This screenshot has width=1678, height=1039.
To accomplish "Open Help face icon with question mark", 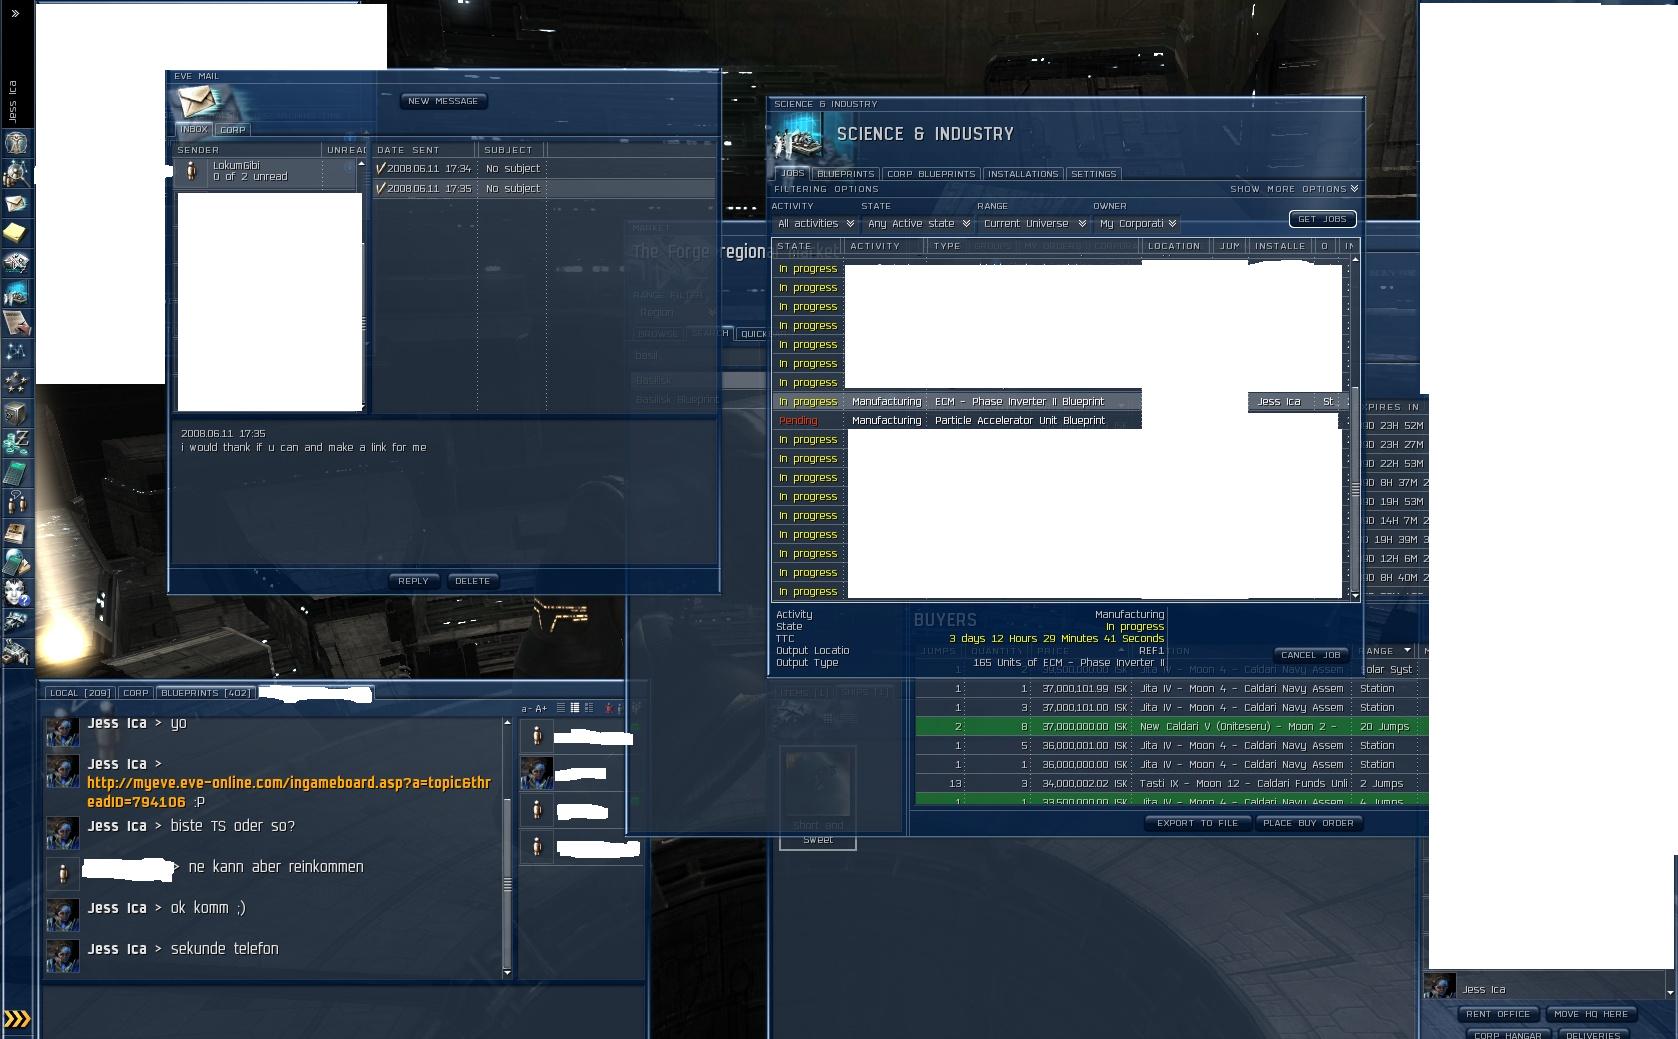I will click(x=16, y=593).
